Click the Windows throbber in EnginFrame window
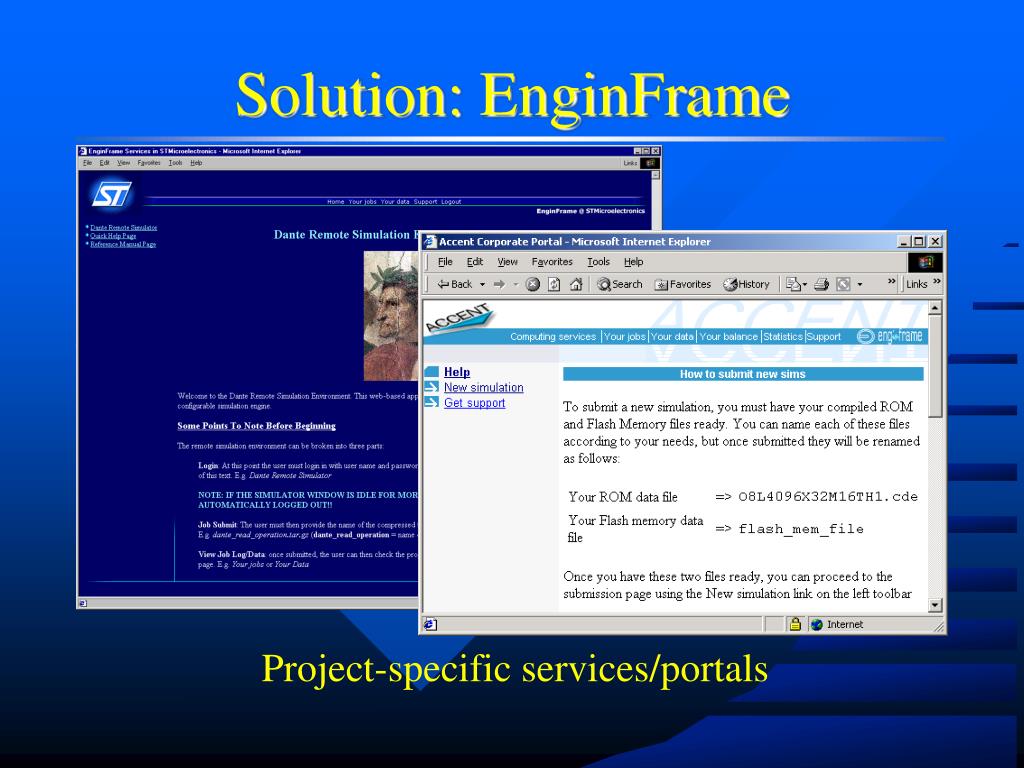Screen dimensions: 1024x768 (x=649, y=163)
